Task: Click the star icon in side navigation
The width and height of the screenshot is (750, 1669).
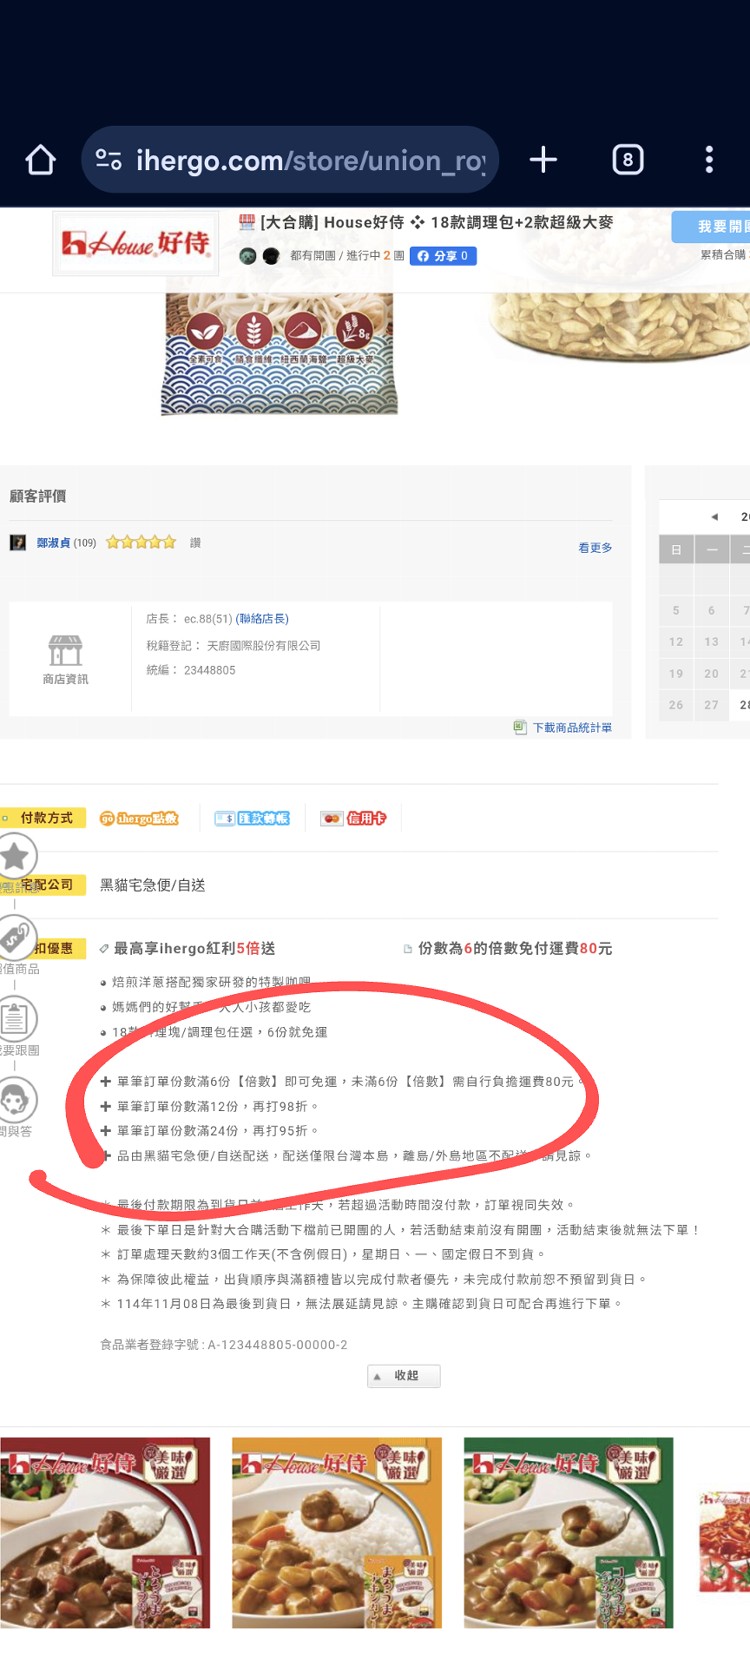Action: point(15,856)
